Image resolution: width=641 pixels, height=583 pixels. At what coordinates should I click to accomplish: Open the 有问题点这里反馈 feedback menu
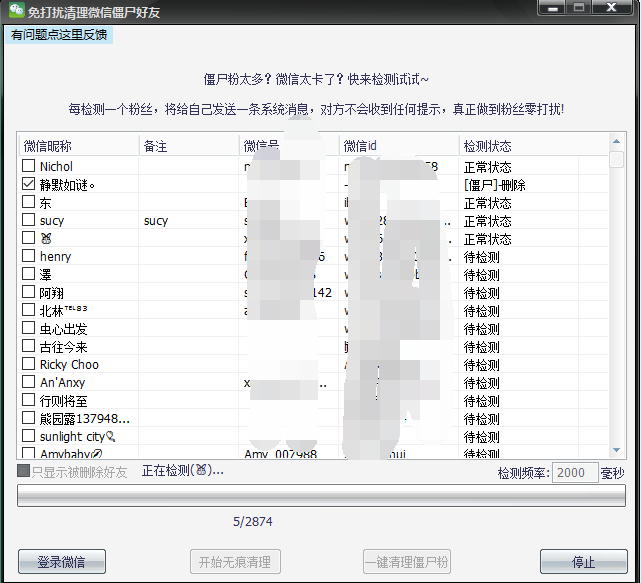[59, 35]
